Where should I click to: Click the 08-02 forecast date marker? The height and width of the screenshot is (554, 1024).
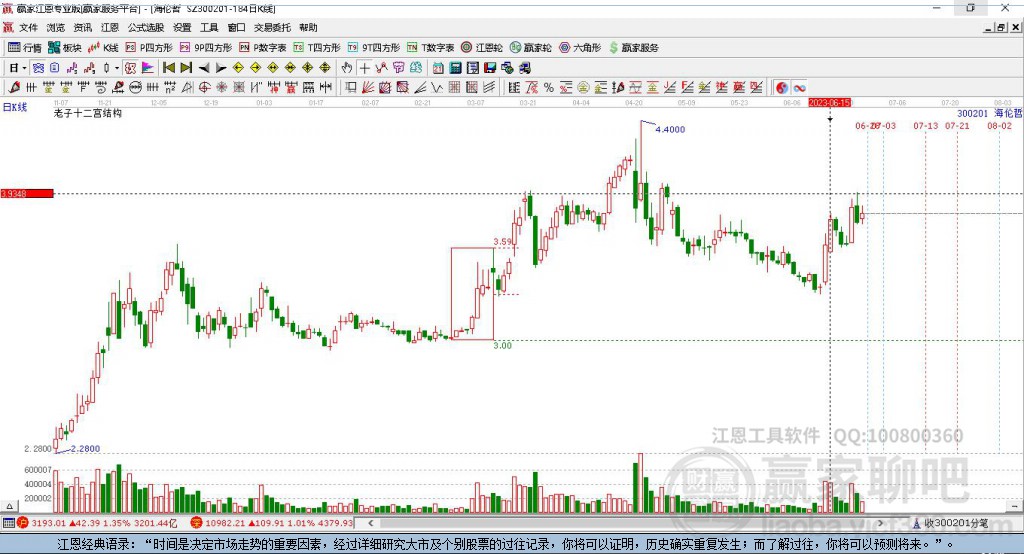pos(999,125)
